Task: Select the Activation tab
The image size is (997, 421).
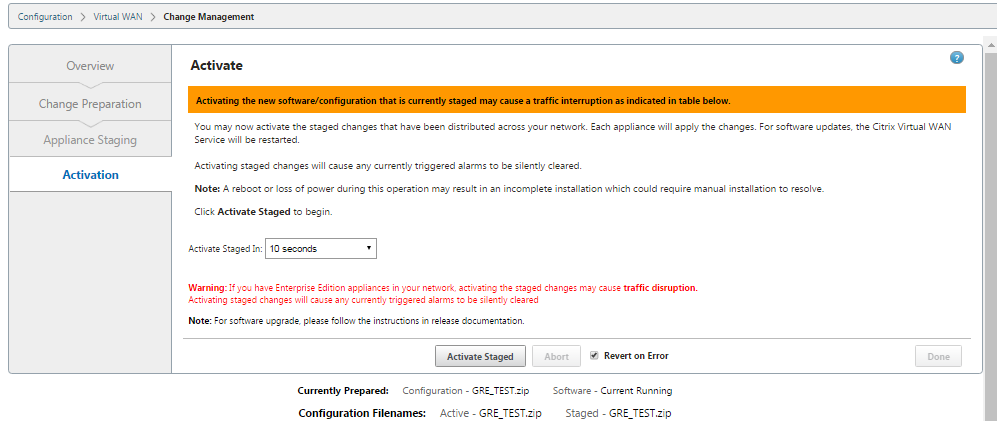Action: tap(90, 175)
